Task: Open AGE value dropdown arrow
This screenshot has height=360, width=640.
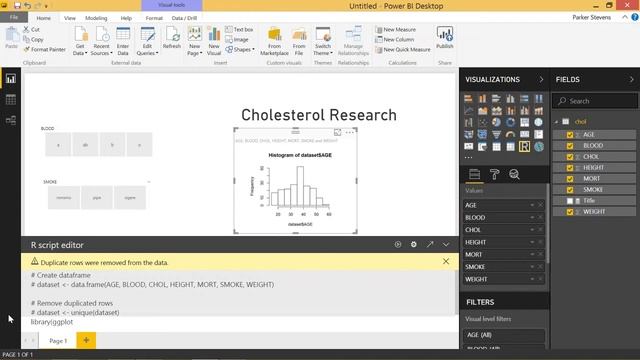Action: [532, 205]
